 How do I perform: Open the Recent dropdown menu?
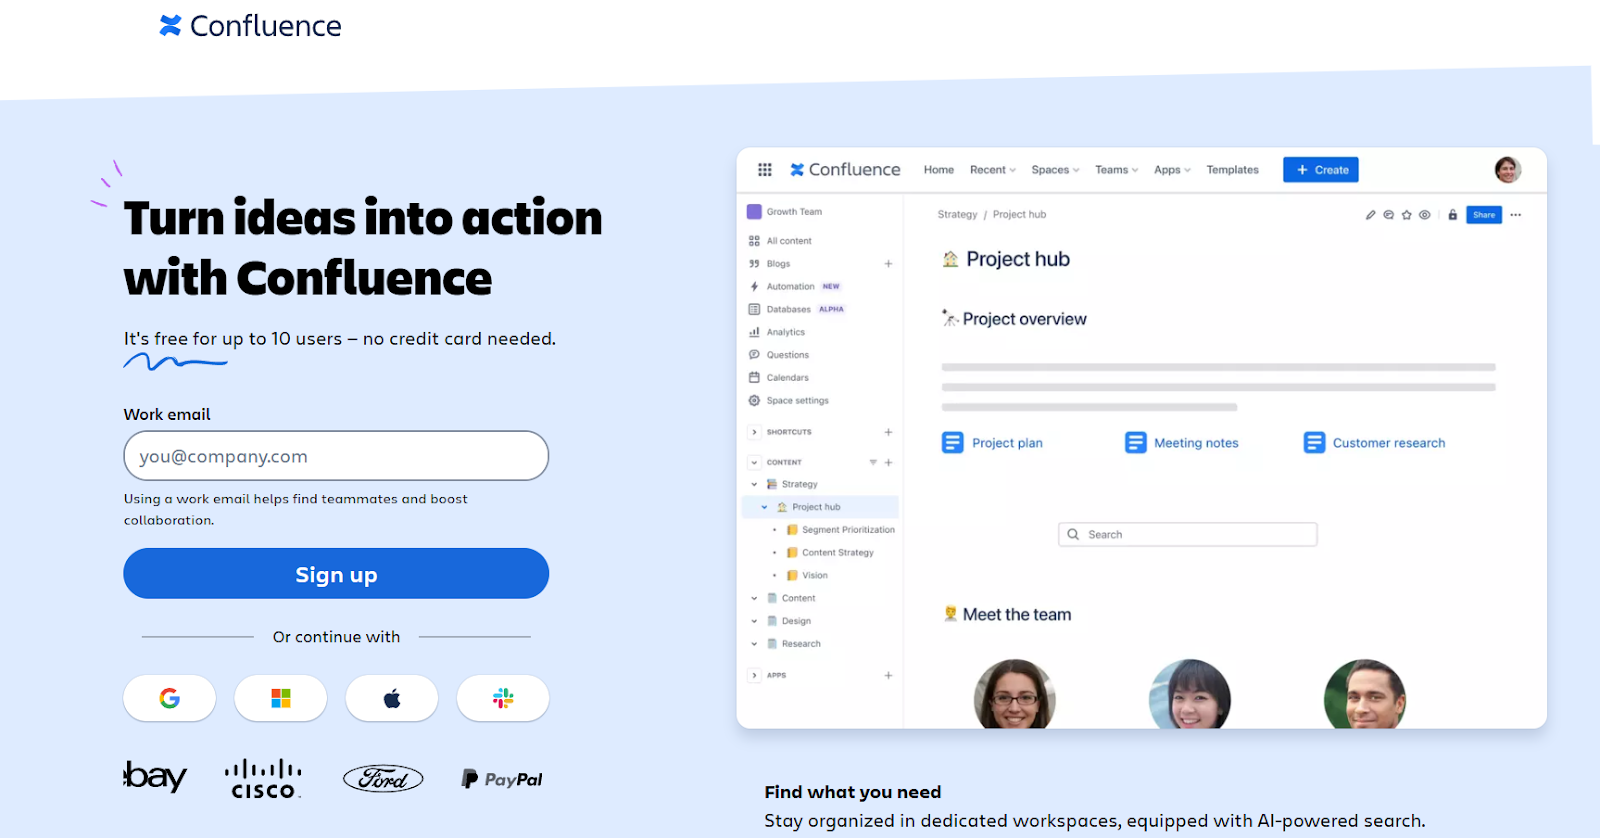pos(993,170)
